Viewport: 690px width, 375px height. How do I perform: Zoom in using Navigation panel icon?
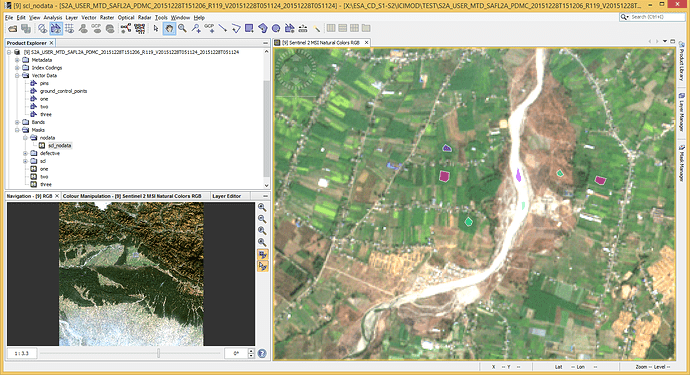pos(262,207)
